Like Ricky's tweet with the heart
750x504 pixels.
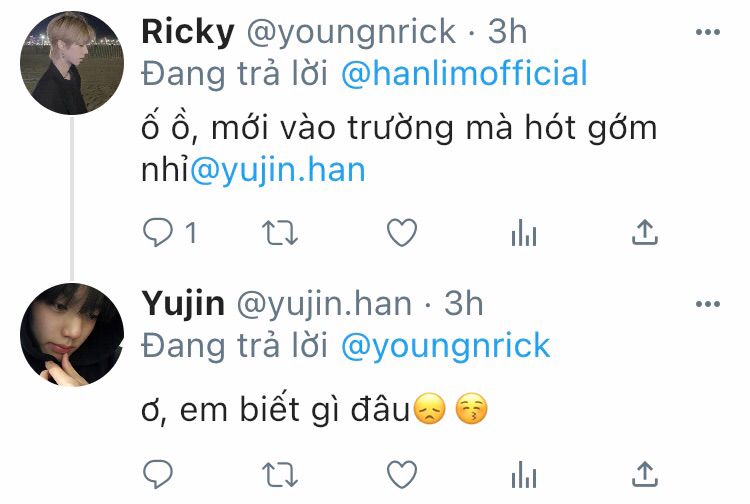click(x=402, y=232)
